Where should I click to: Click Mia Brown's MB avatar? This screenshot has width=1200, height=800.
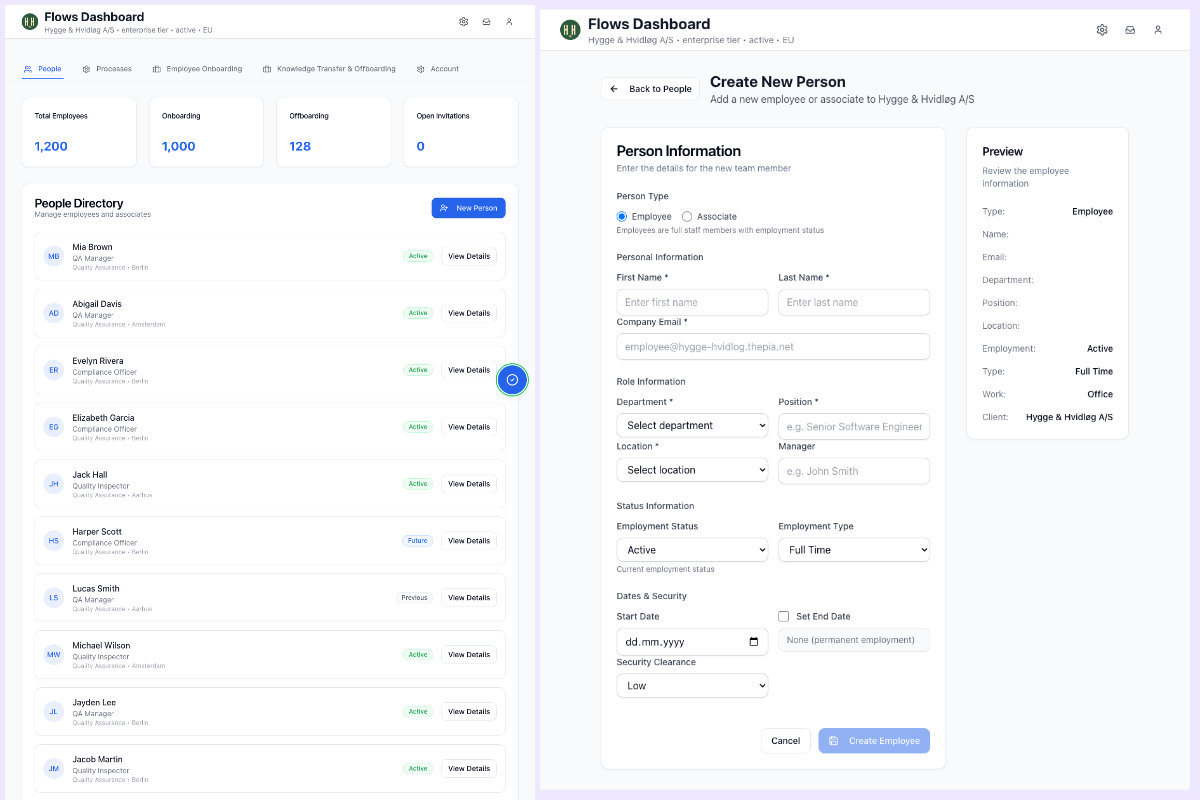pos(54,256)
